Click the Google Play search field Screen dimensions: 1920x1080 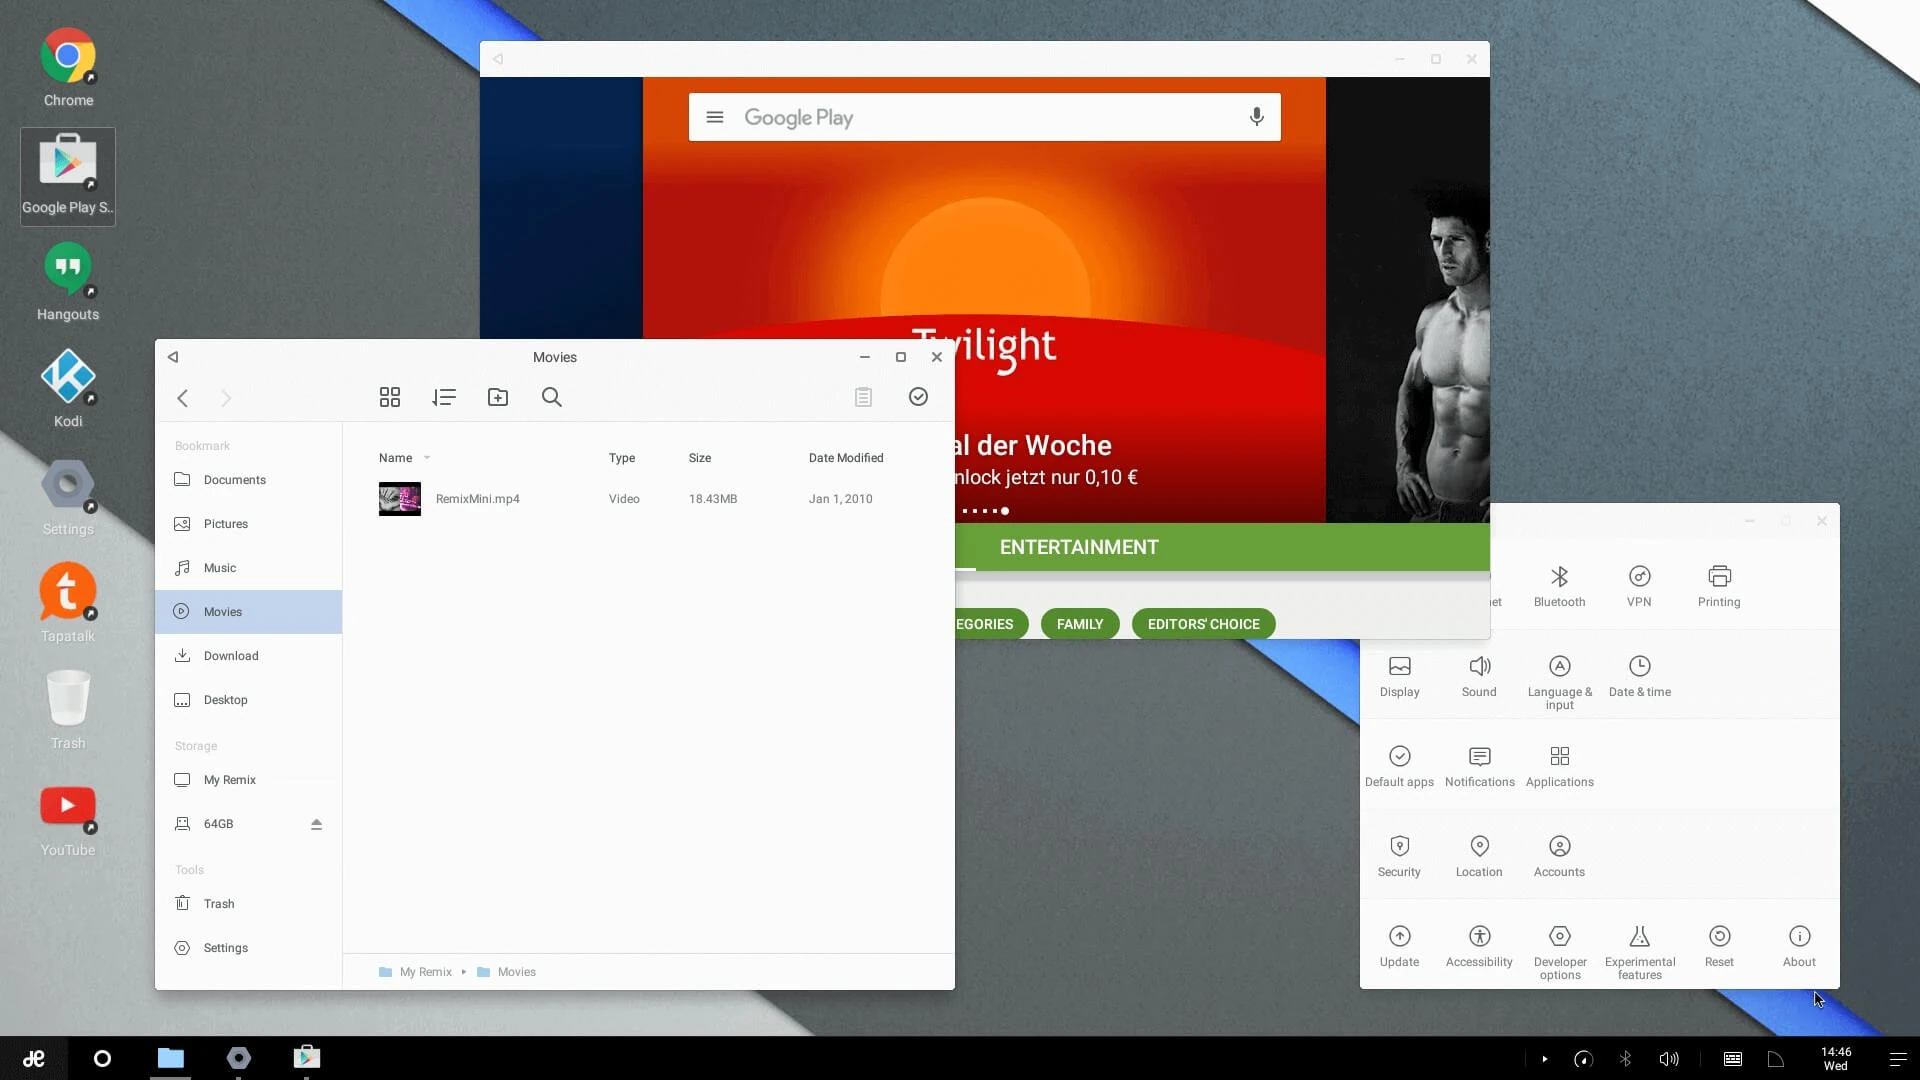[x=984, y=117]
